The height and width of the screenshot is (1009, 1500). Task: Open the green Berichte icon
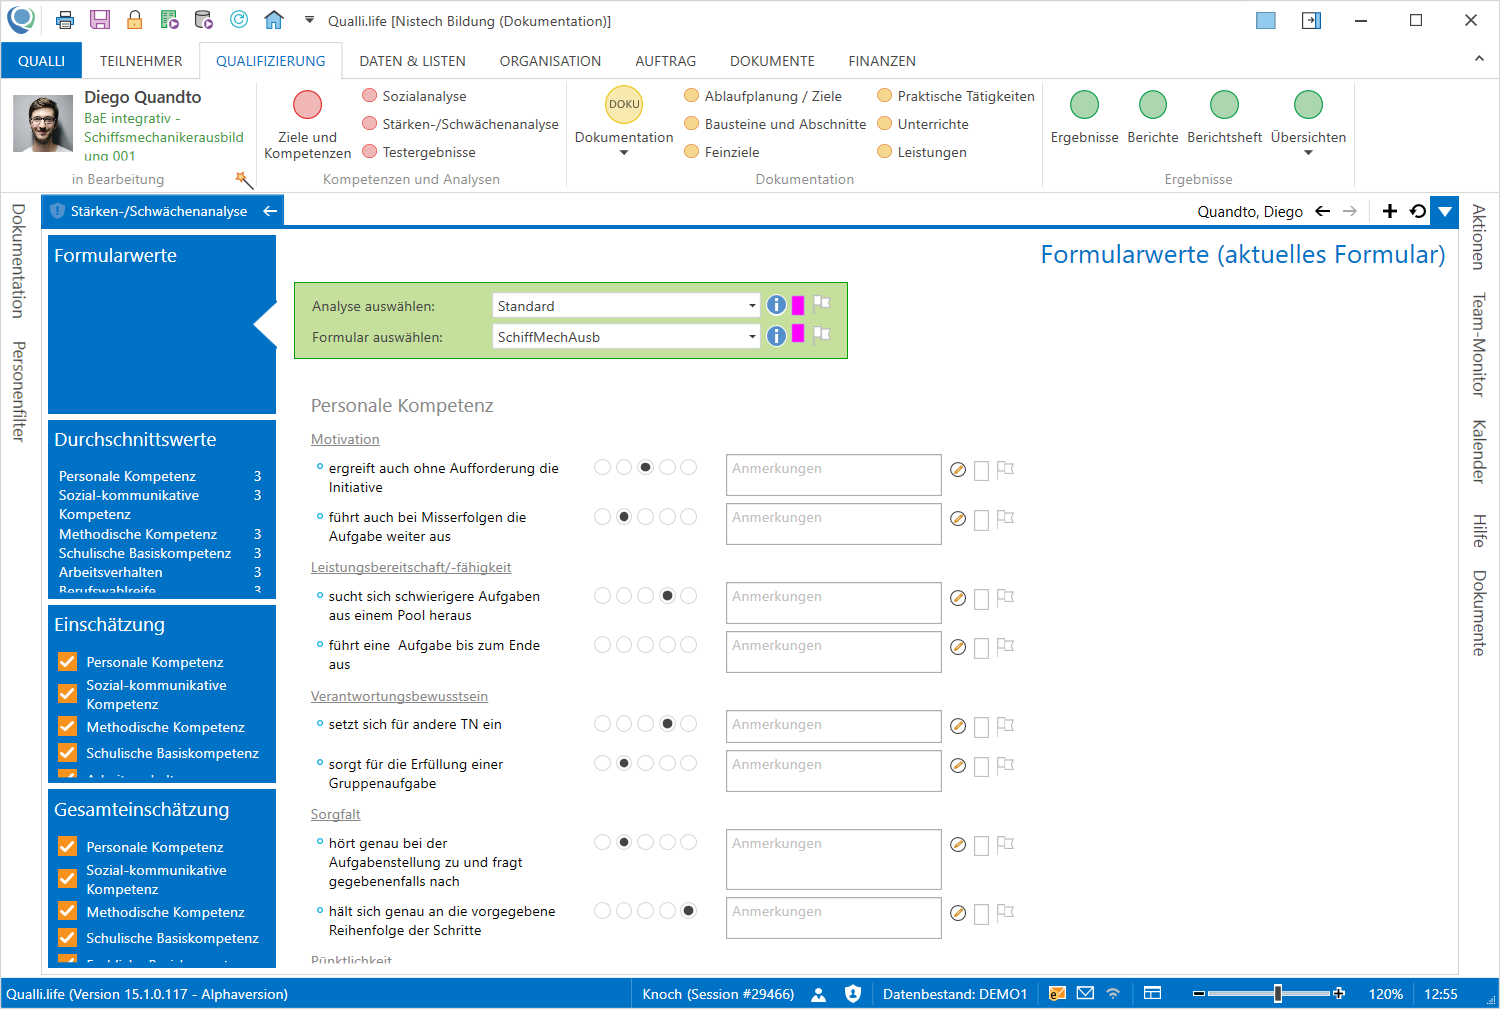pyautogui.click(x=1153, y=104)
